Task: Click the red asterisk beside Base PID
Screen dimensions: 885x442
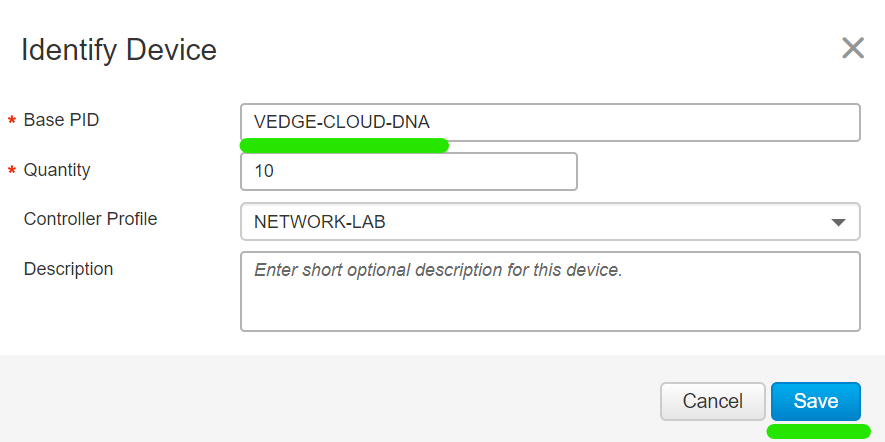Action: coord(11,120)
